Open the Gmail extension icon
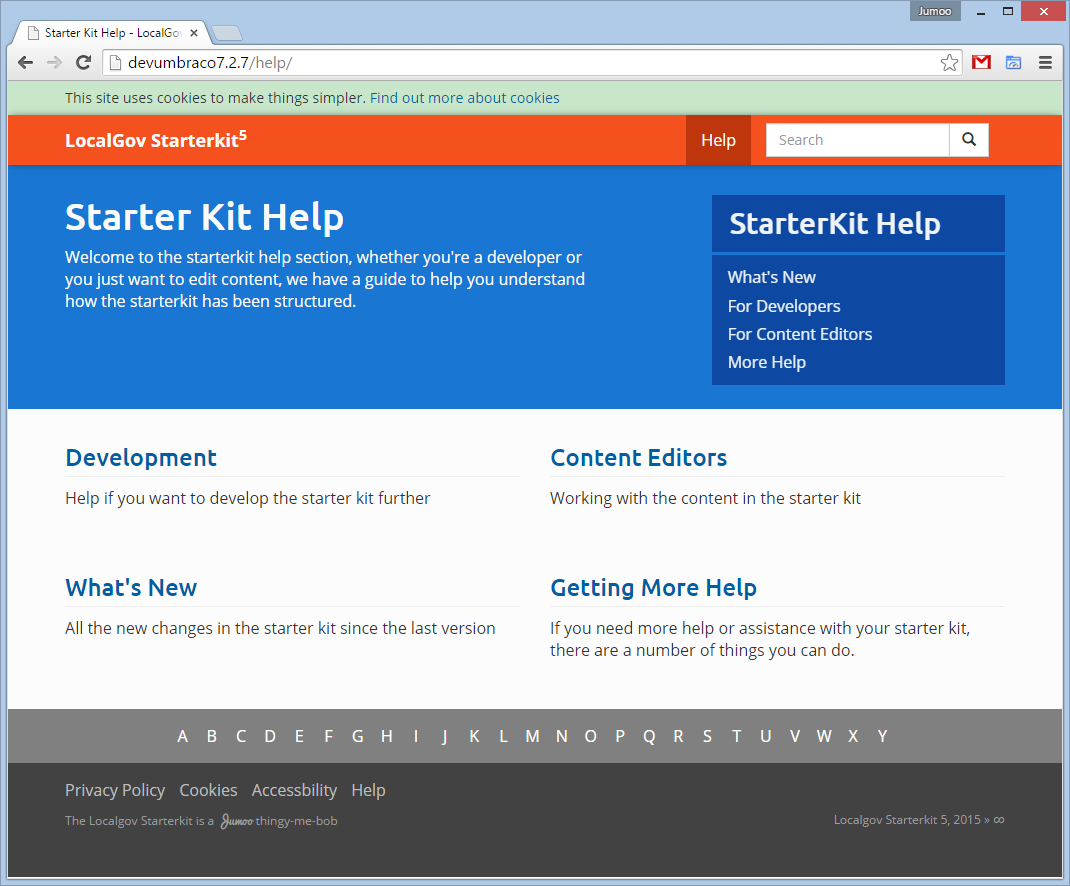The height and width of the screenshot is (886, 1070). 981,63
